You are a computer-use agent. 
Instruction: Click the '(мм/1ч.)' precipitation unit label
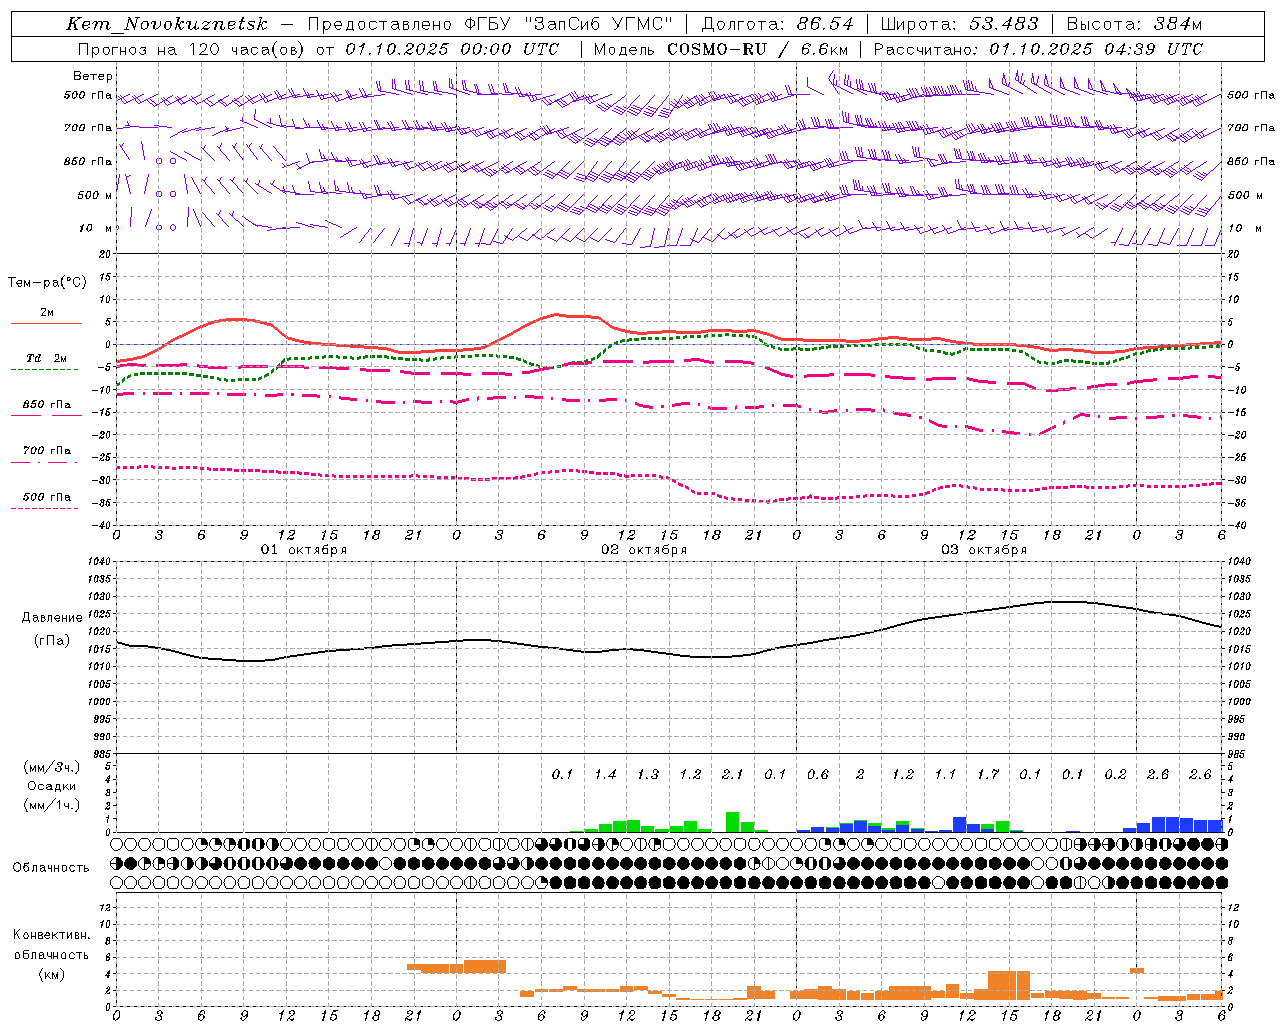tap(52, 805)
